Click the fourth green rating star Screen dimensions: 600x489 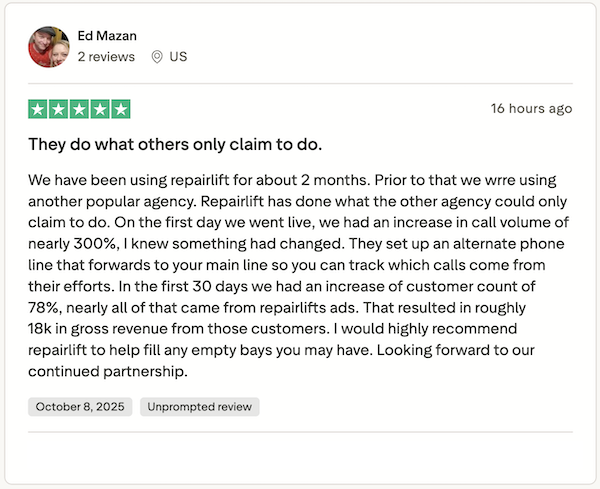click(100, 109)
